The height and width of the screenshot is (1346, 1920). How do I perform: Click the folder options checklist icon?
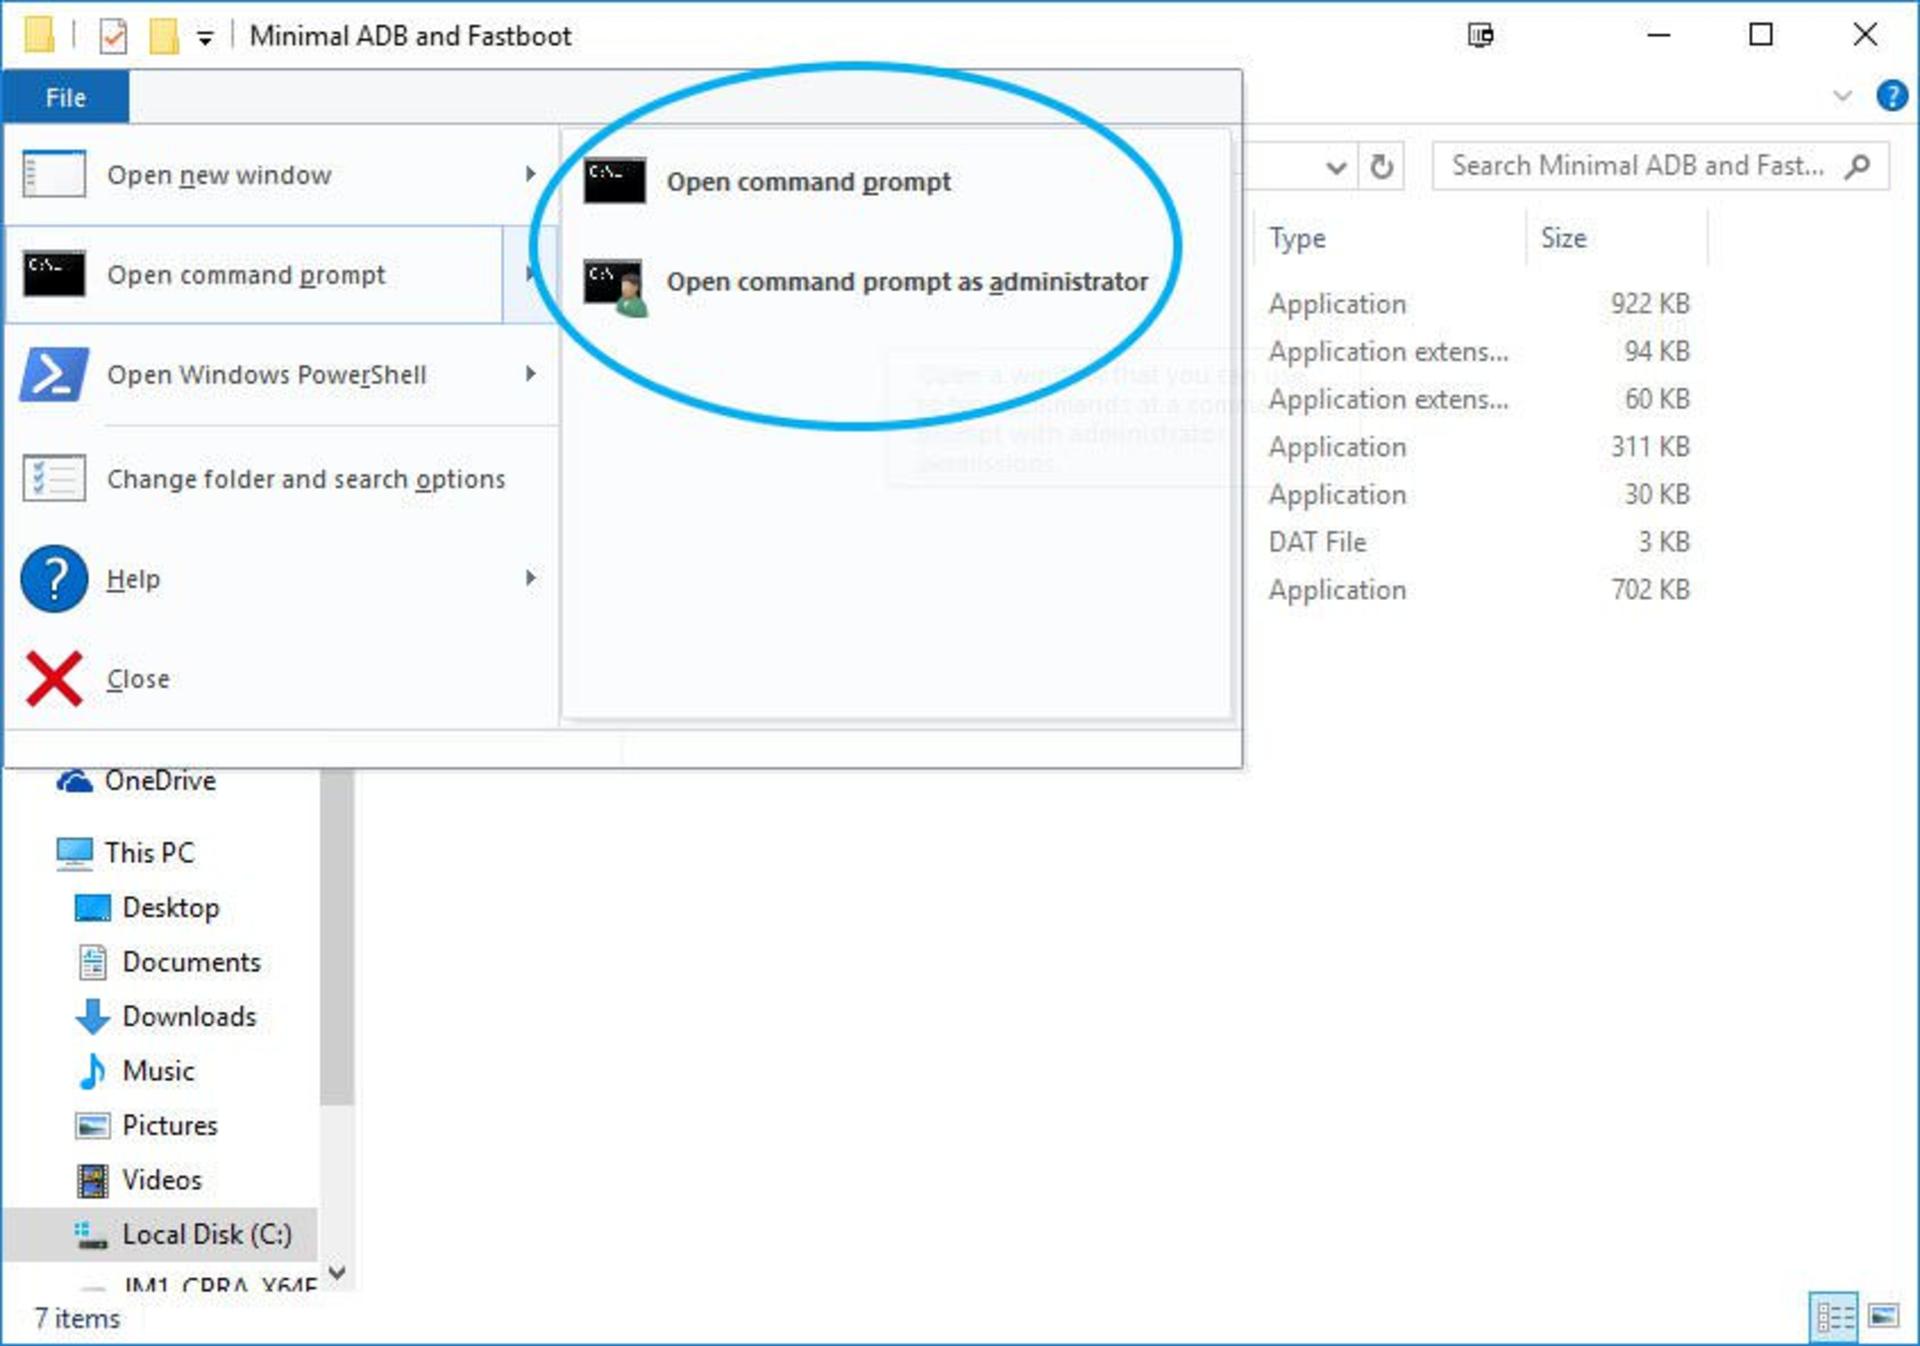point(54,479)
